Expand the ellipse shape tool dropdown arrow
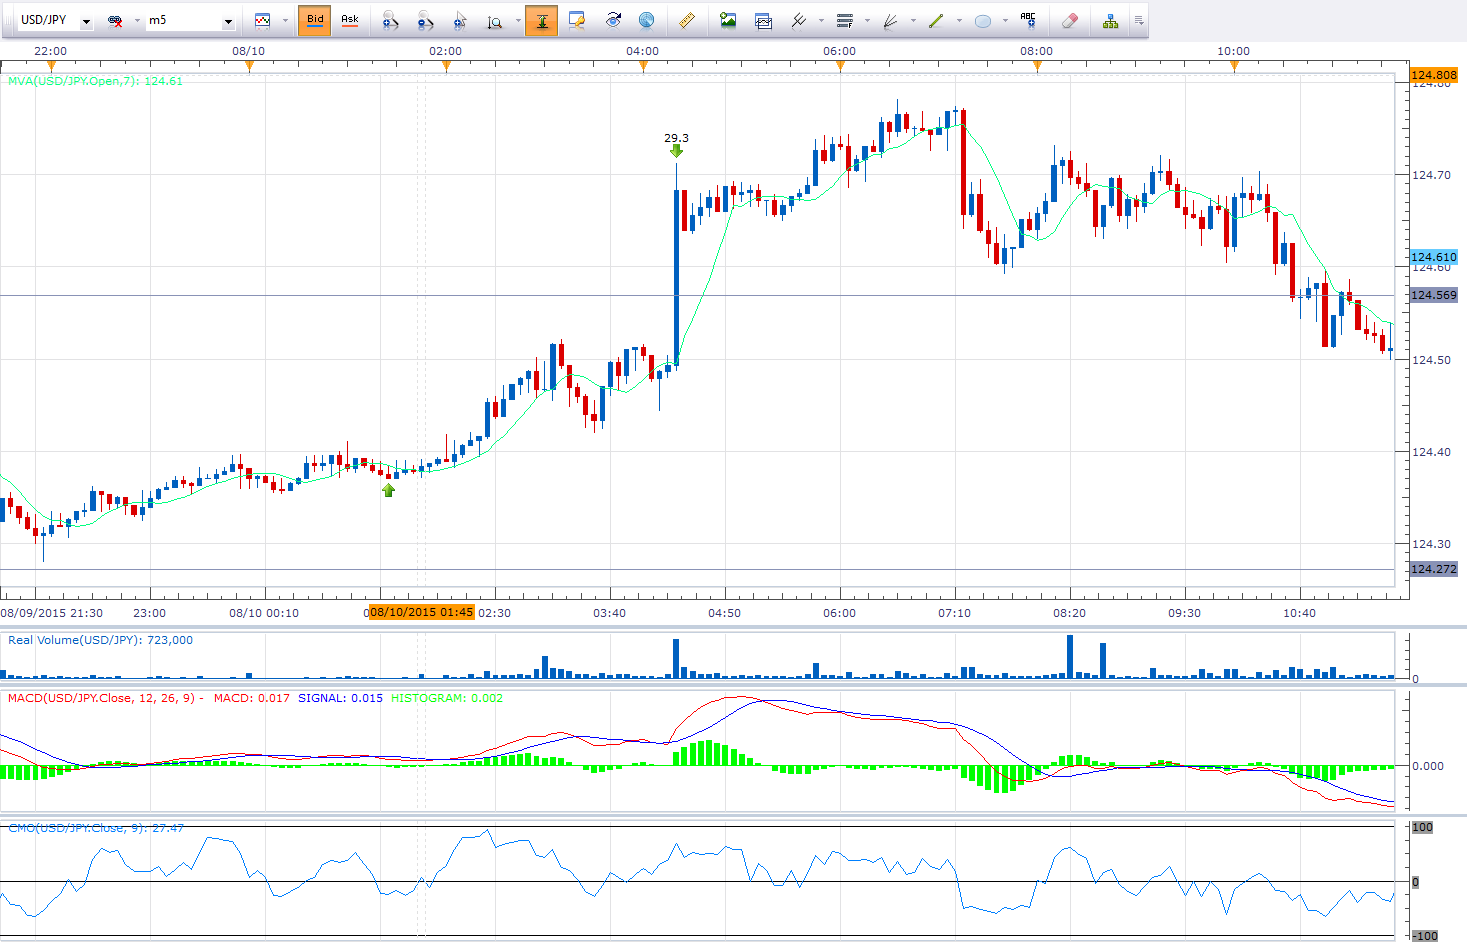The width and height of the screenshot is (1467, 942). (x=1005, y=21)
